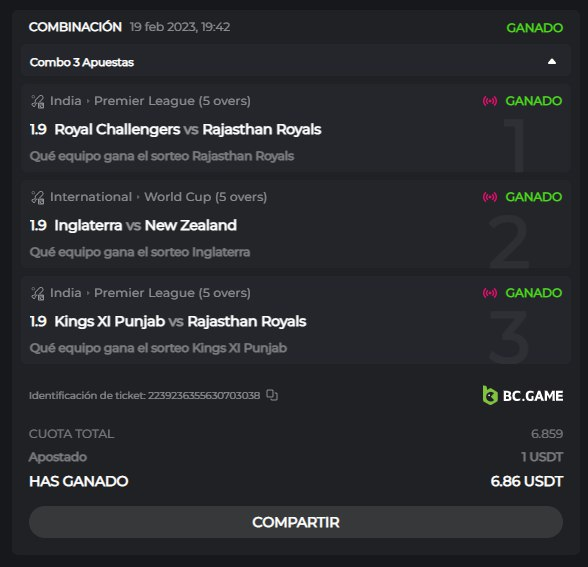Click the cricket icon beside International World Cup
This screenshot has width=588, height=567.
[x=38, y=197]
